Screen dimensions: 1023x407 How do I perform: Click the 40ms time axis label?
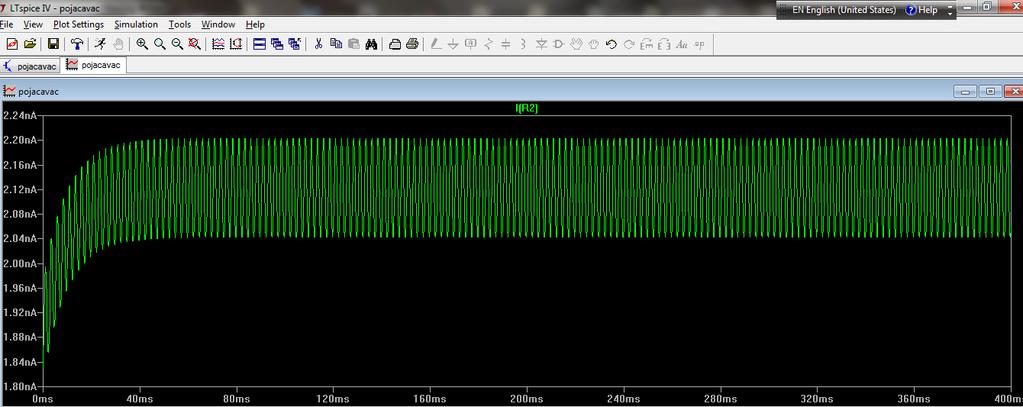point(138,398)
